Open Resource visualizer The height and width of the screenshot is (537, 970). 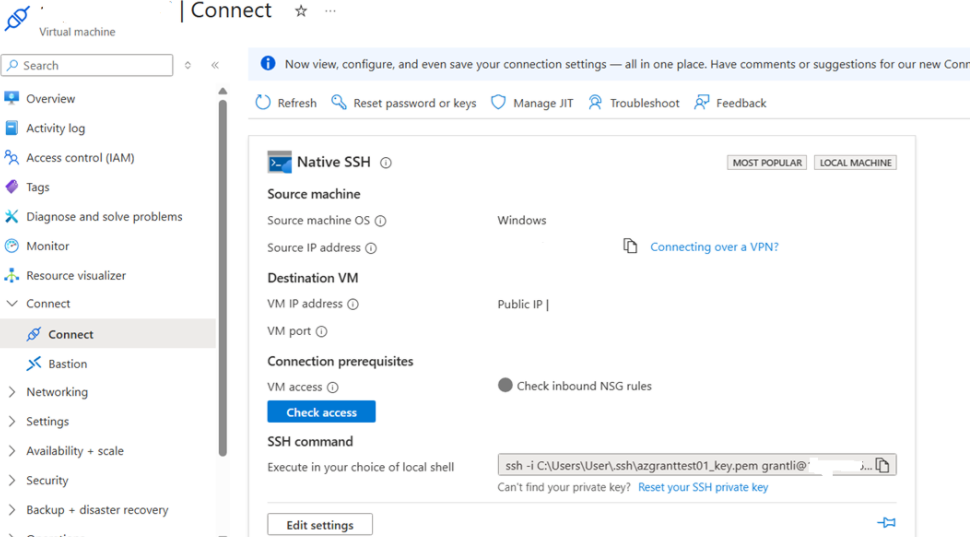(75, 275)
